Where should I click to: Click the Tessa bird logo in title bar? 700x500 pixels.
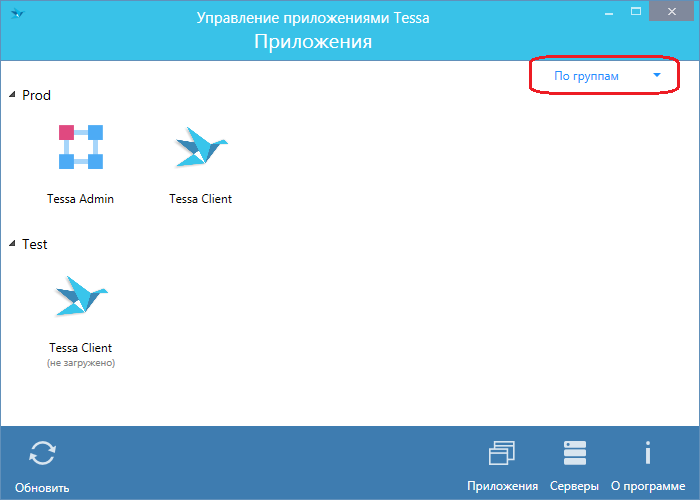coord(17,16)
